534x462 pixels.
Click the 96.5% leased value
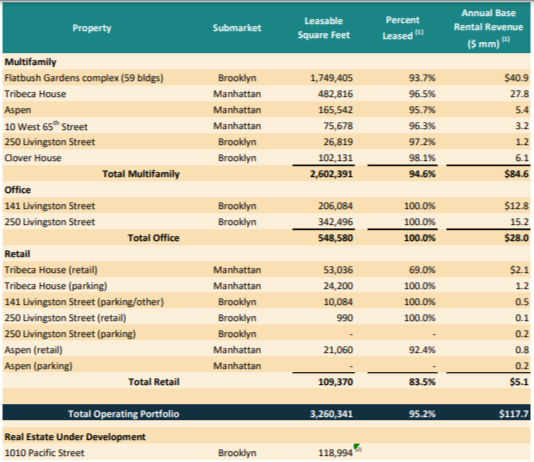click(422, 94)
